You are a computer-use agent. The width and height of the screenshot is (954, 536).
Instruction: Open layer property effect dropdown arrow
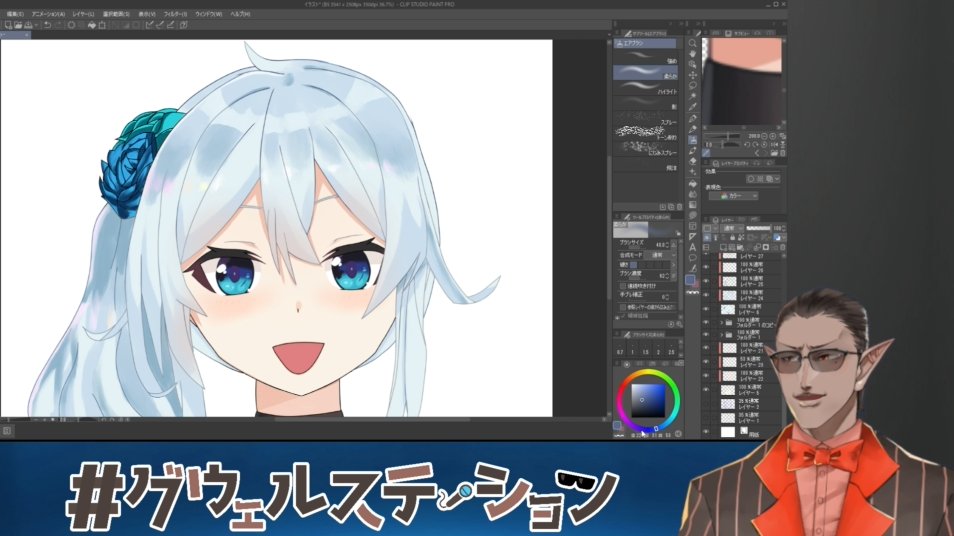tap(777, 179)
